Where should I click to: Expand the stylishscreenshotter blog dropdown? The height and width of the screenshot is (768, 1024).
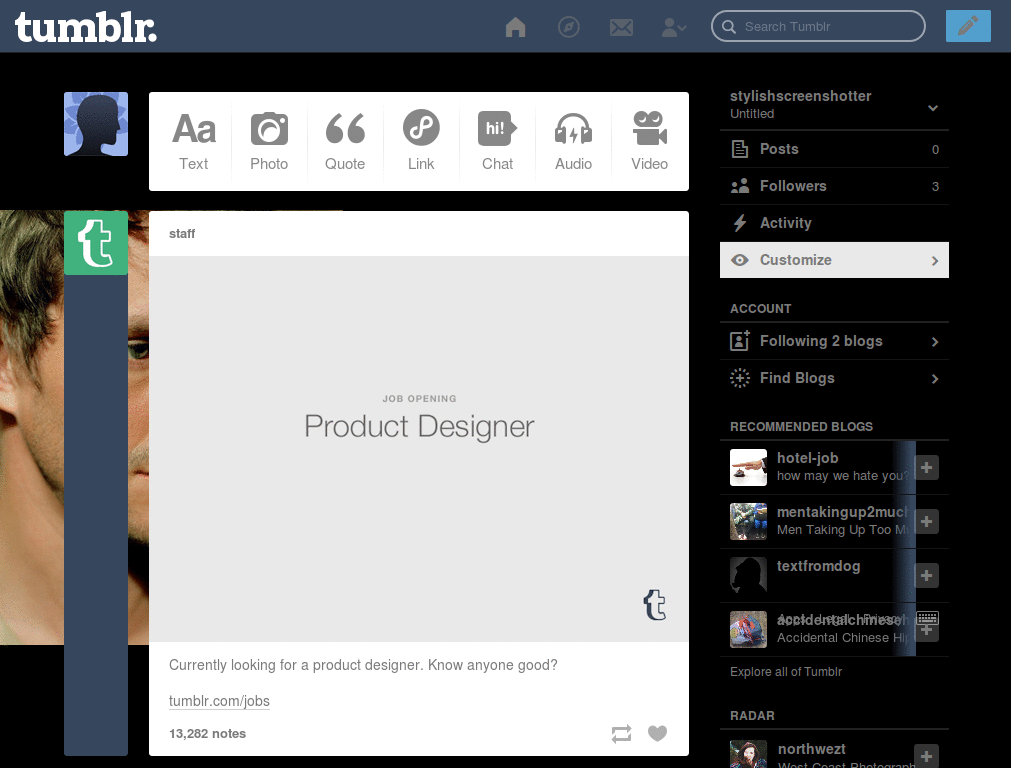coord(932,107)
